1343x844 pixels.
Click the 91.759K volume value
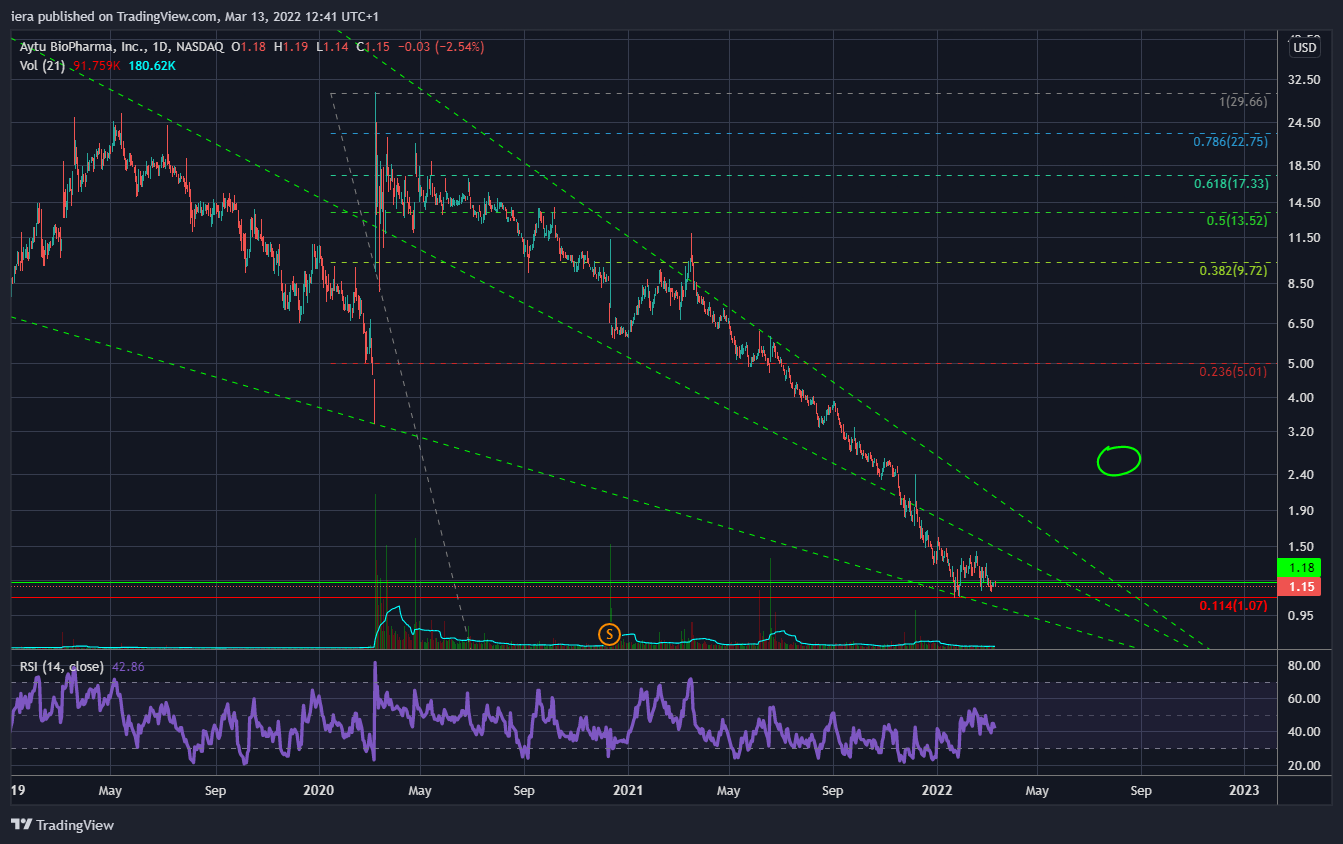point(95,66)
